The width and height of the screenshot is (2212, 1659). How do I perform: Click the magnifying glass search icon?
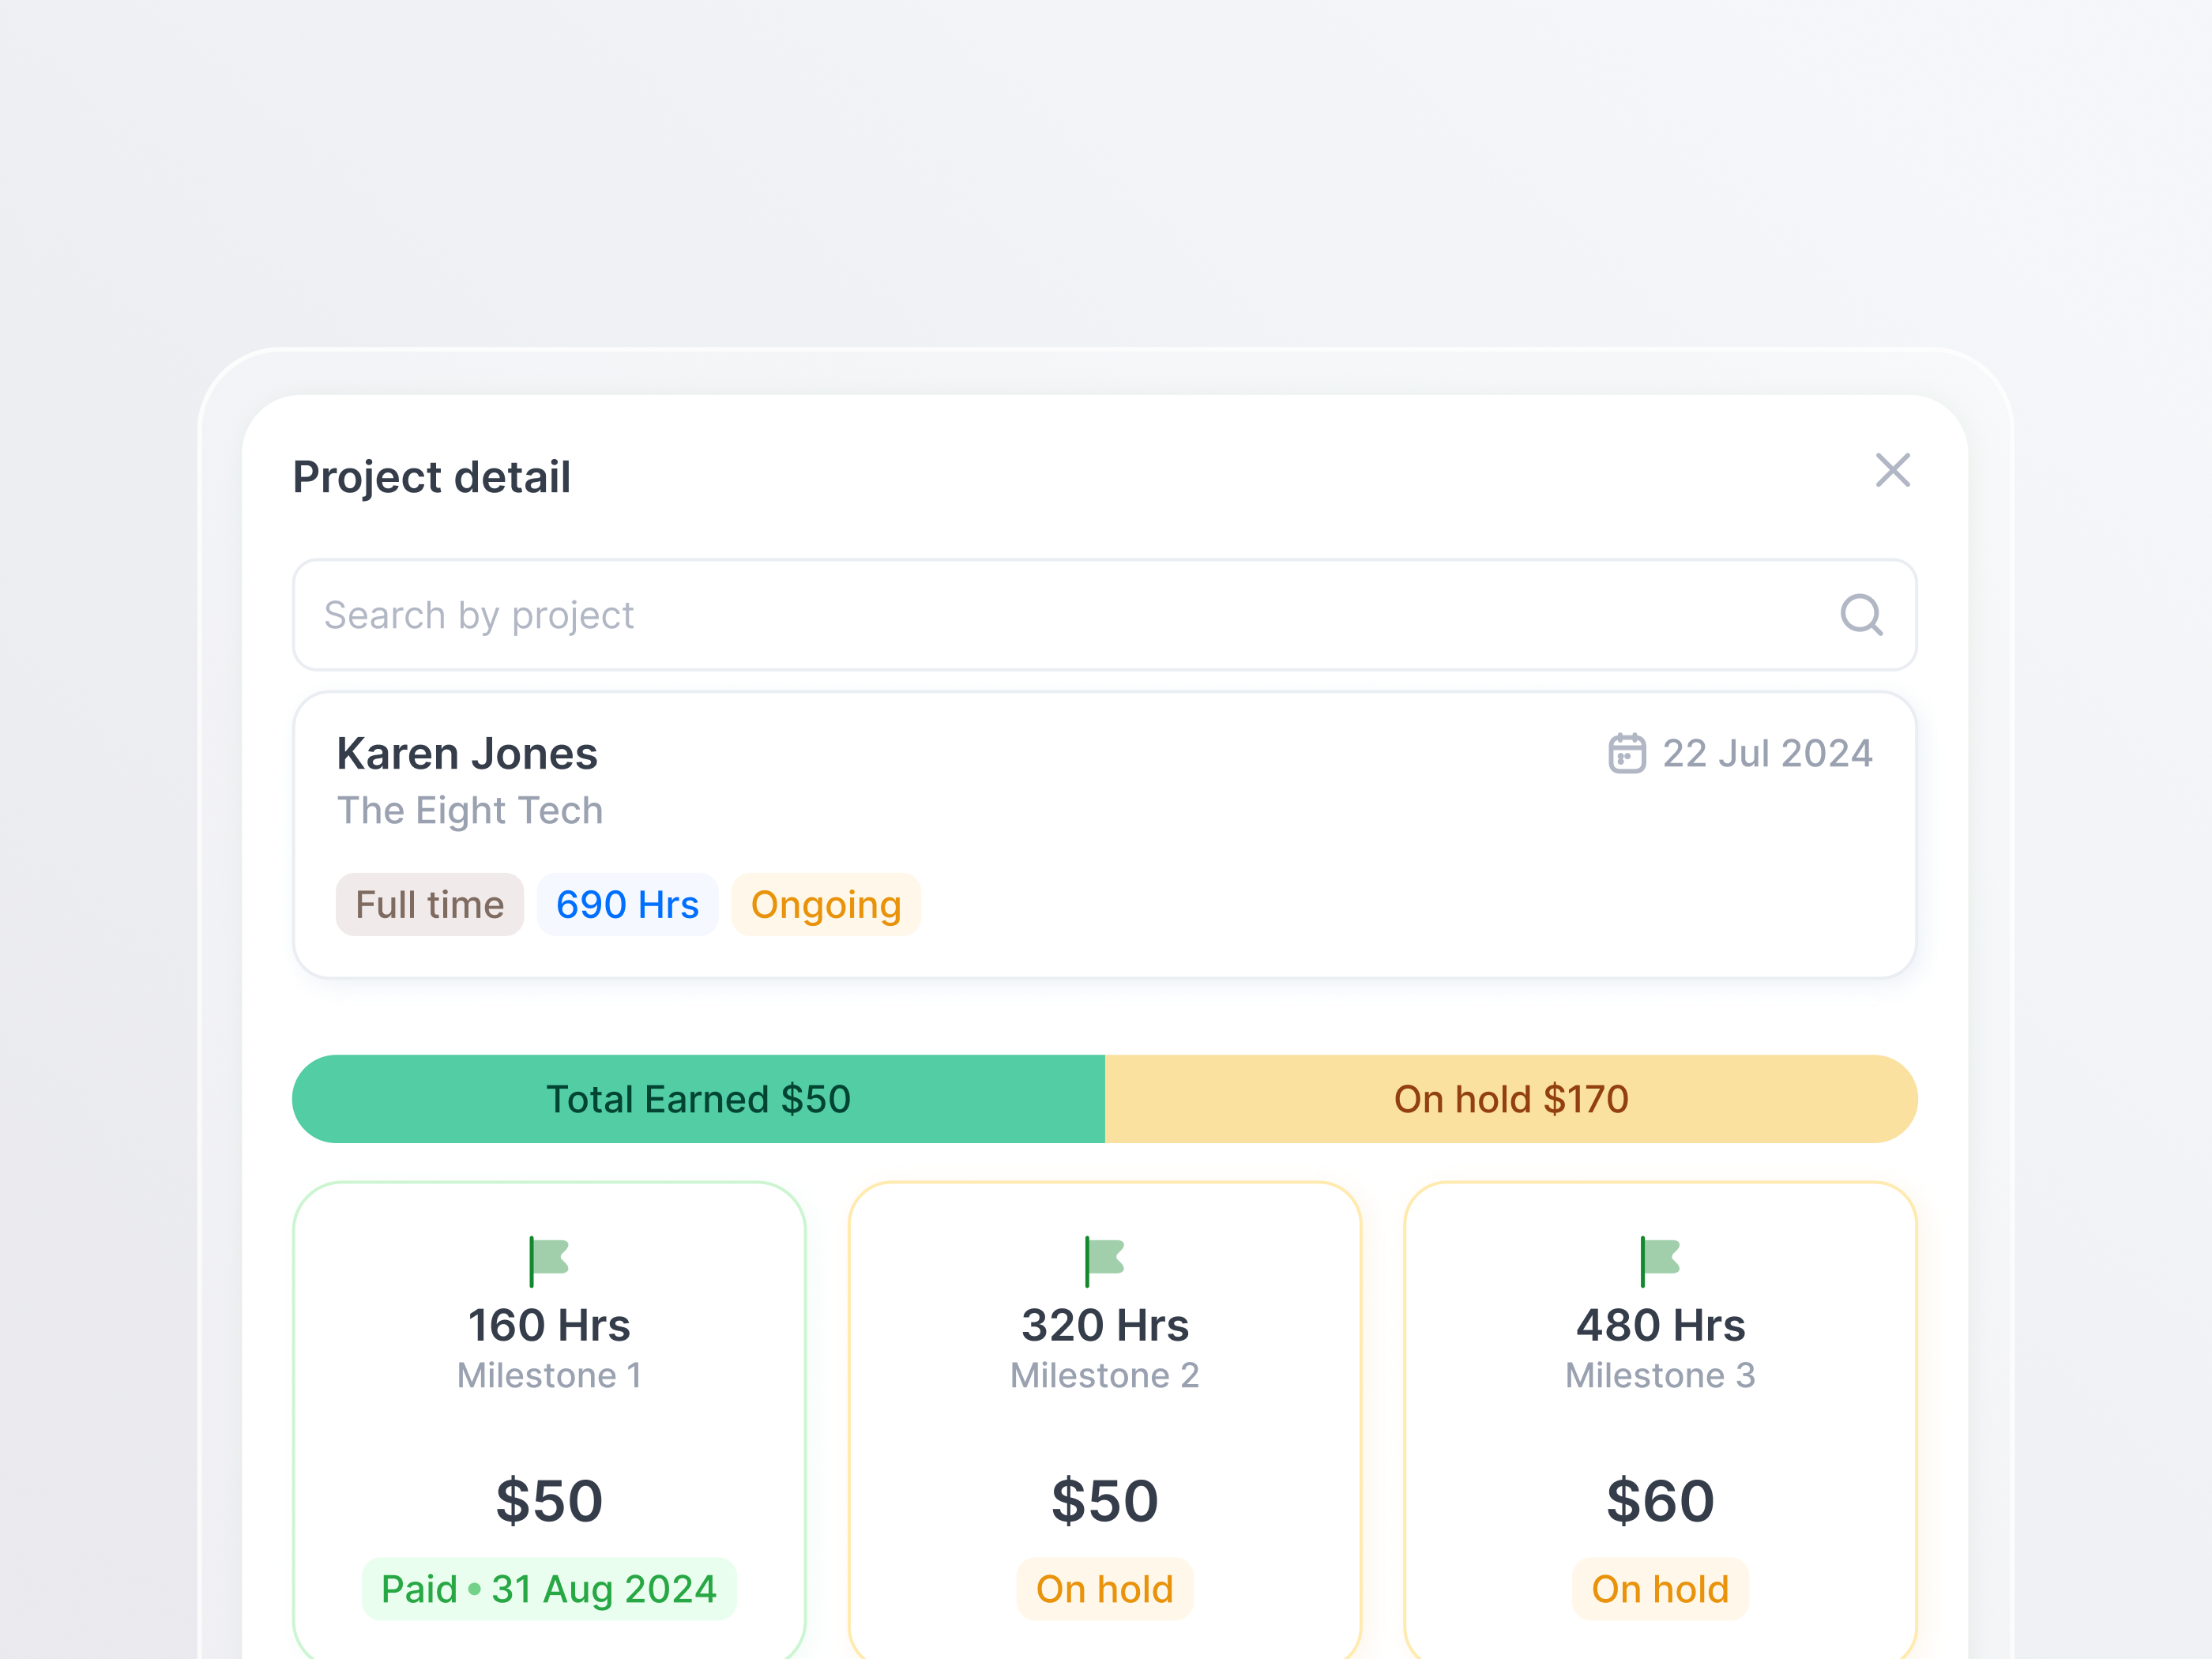1861,616
